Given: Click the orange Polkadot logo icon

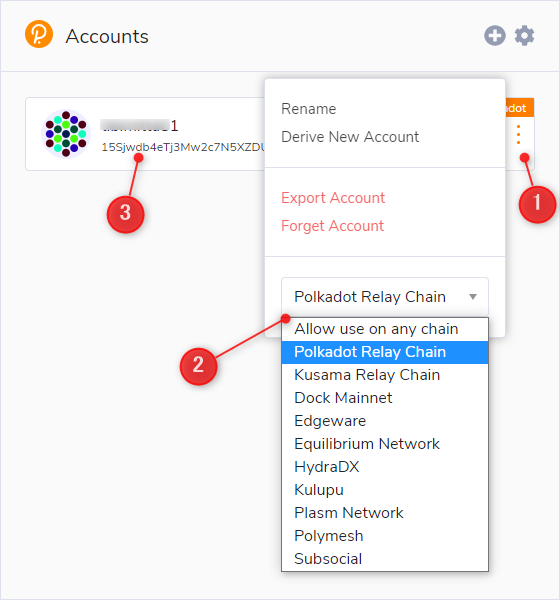Looking at the screenshot, I should (x=39, y=34).
